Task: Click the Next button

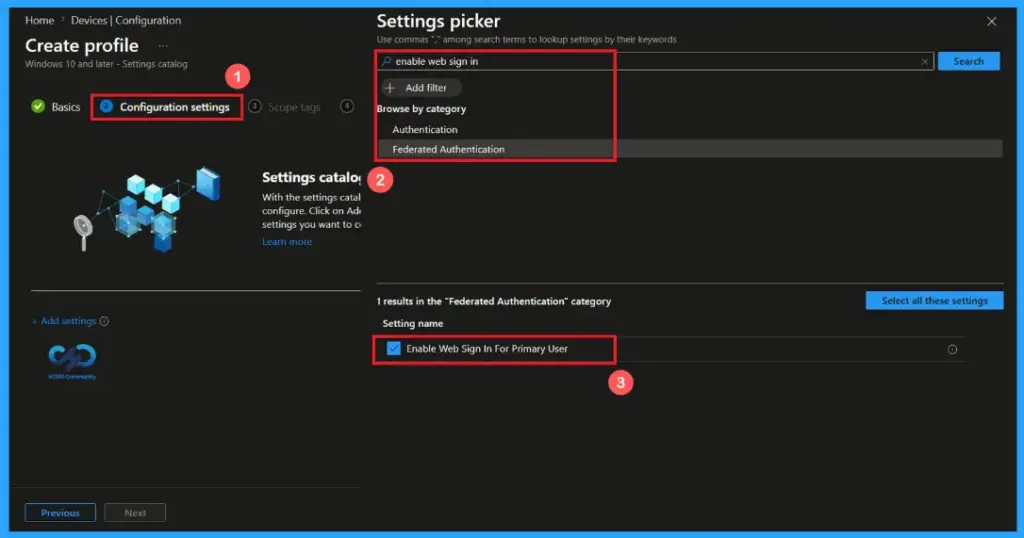Action: pos(135,513)
